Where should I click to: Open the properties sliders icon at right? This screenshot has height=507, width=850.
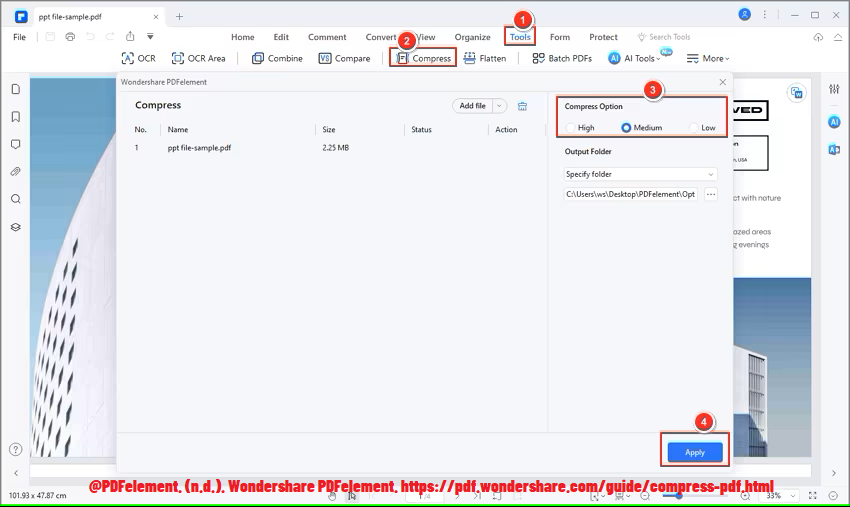pyautogui.click(x=834, y=89)
